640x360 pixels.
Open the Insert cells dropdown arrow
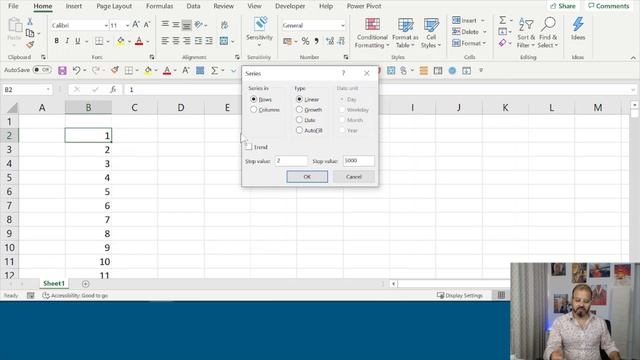point(483,20)
